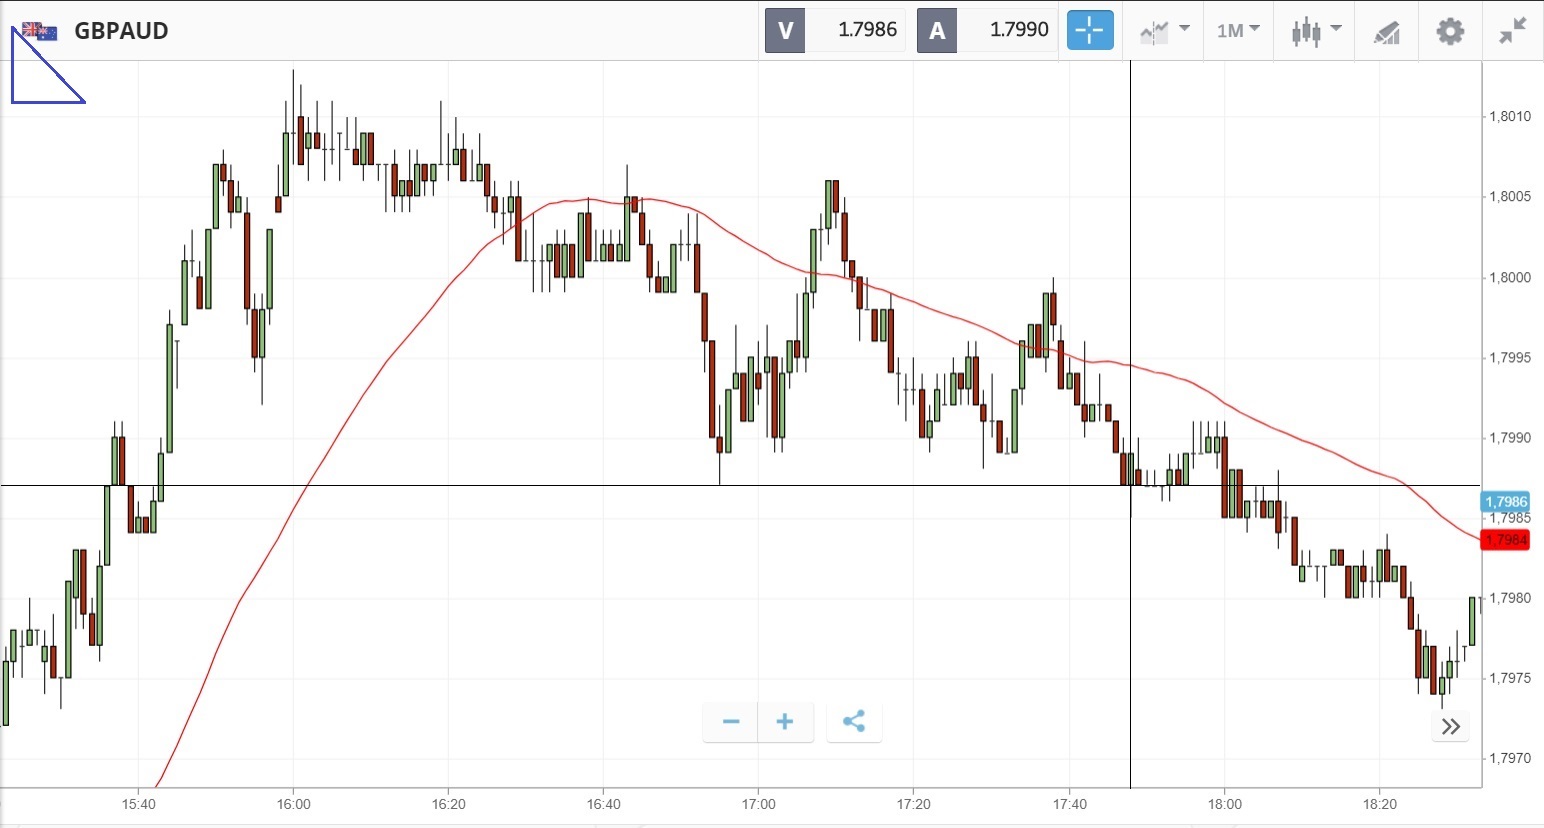
Task: Click the 18:00 time axis label
Action: [1225, 804]
